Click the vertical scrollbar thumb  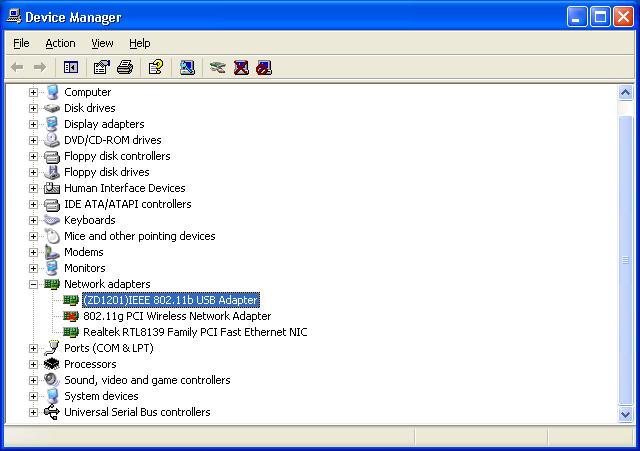point(625,260)
